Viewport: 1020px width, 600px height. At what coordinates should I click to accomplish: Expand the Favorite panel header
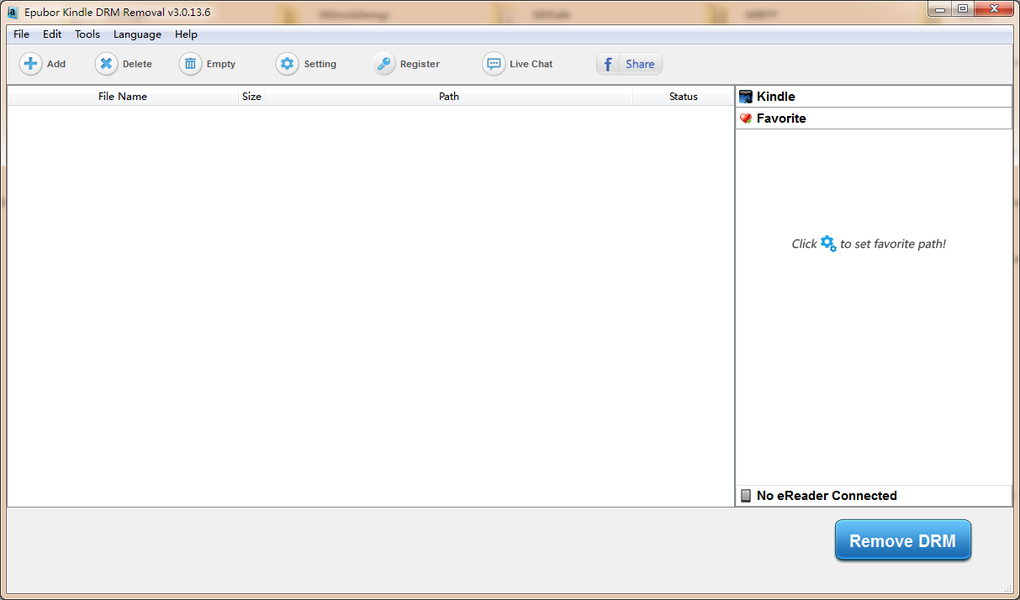(874, 118)
